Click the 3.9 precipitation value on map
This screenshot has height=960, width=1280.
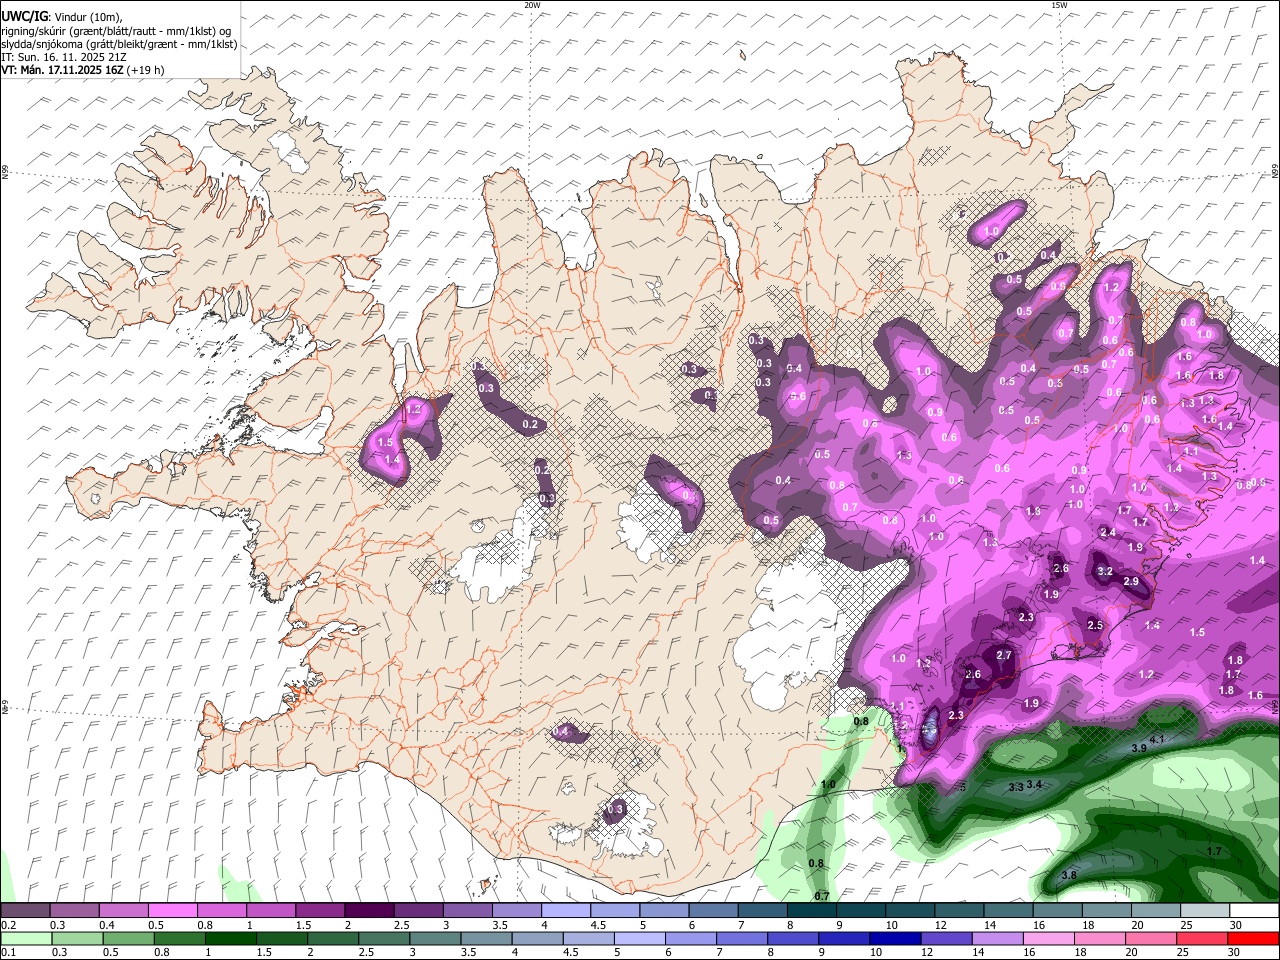(1139, 748)
